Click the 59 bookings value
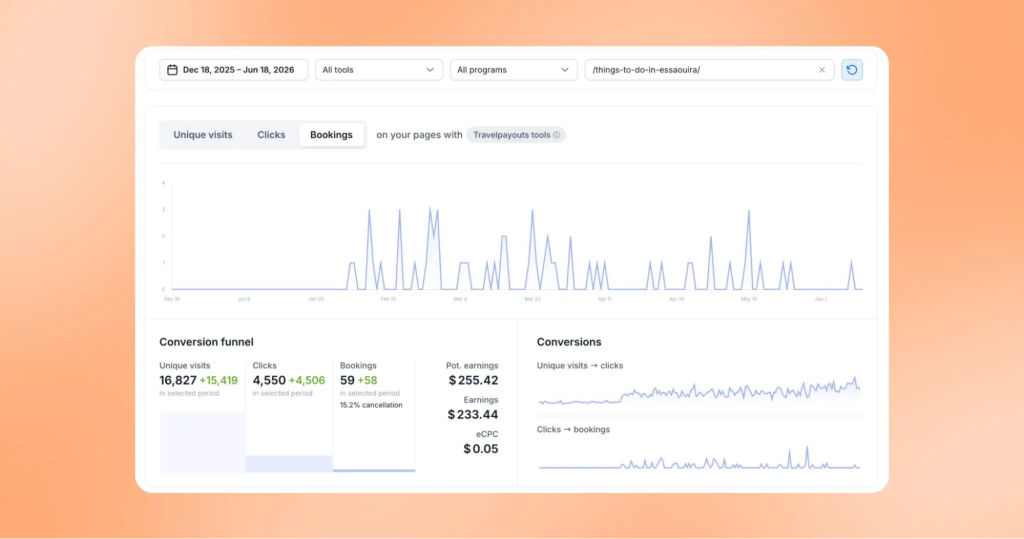The image size is (1024, 539). 347,380
